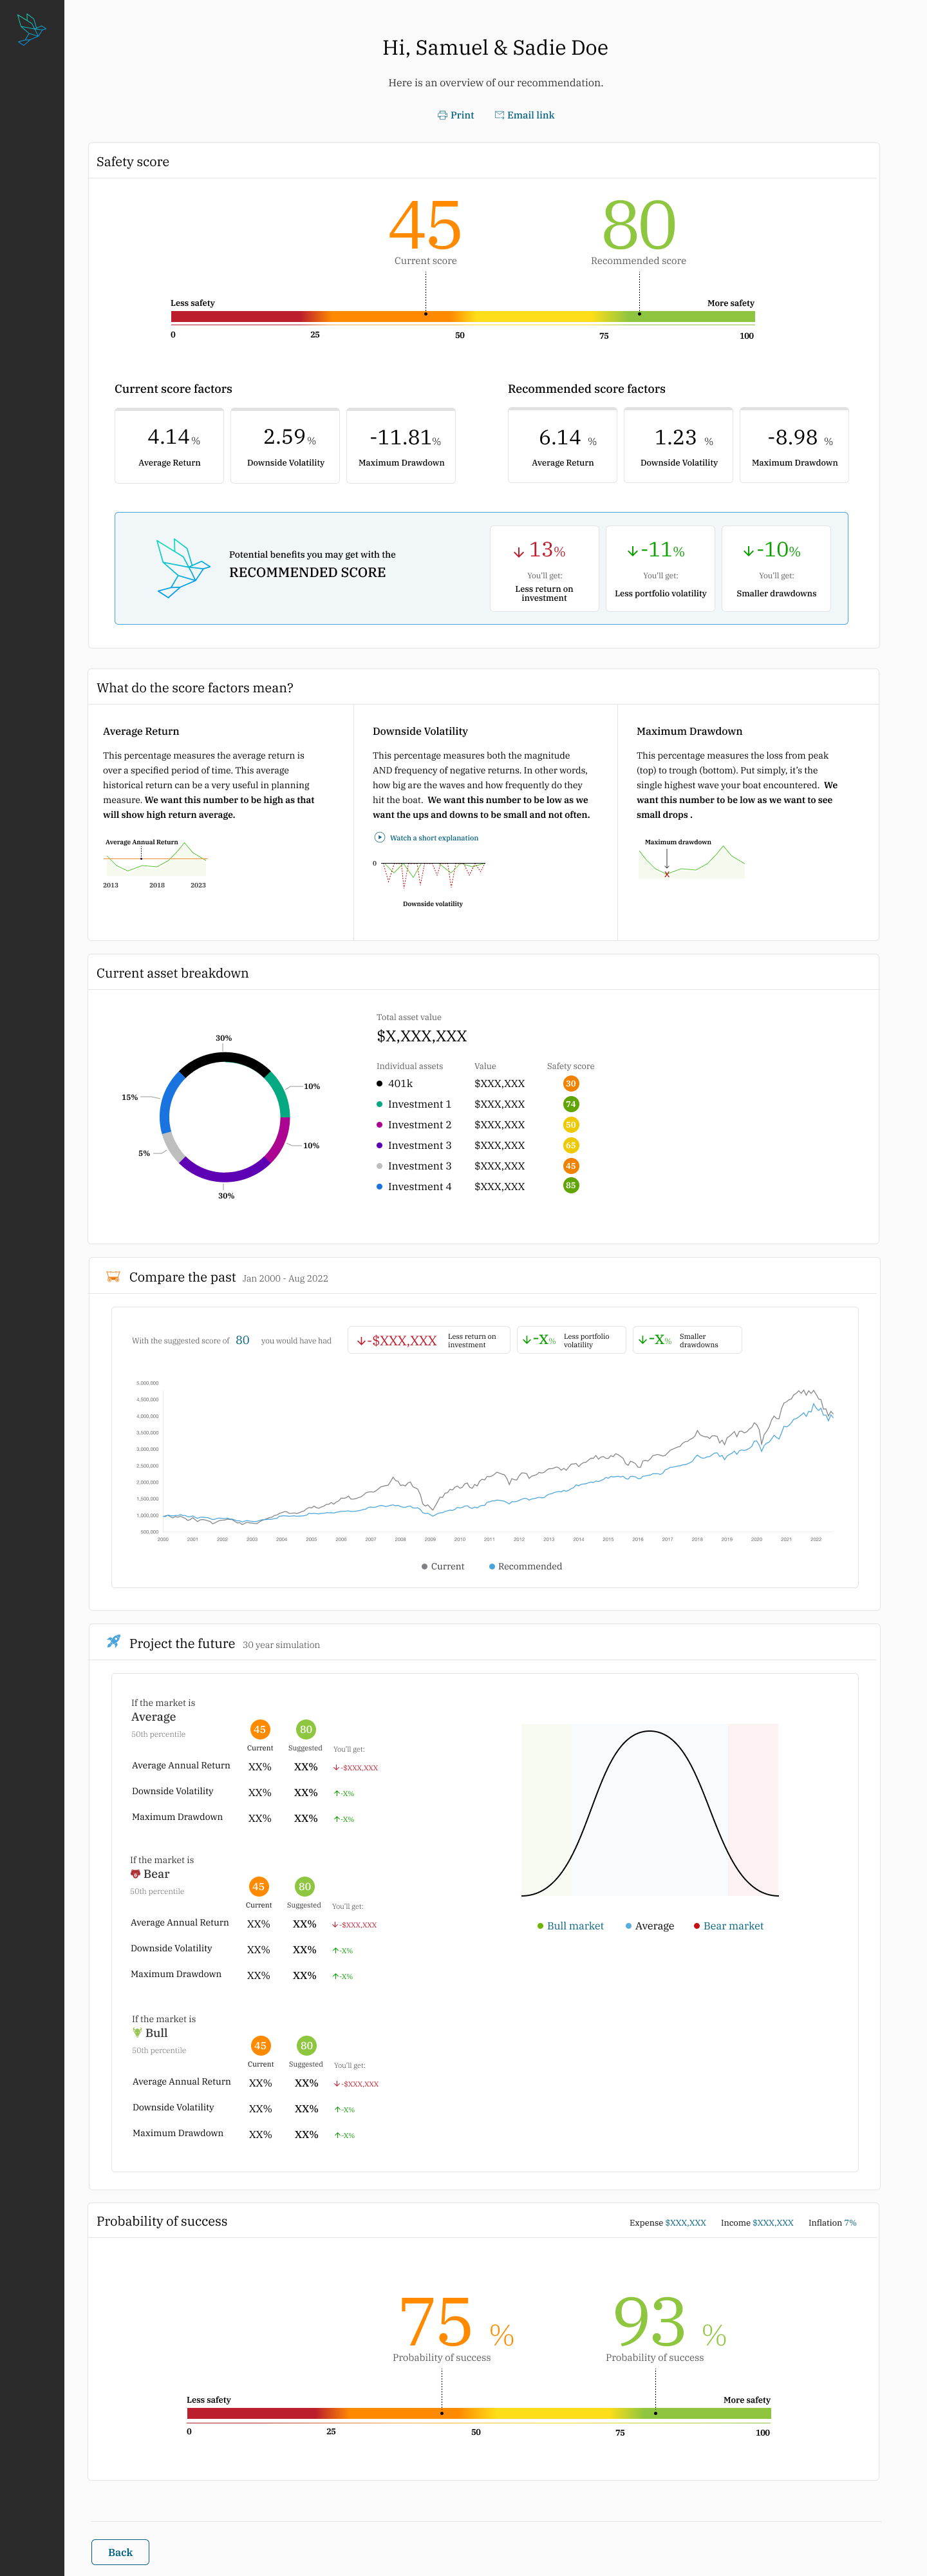Click the large current score 45
Viewport: 927px width, 2576px height.
(x=425, y=225)
